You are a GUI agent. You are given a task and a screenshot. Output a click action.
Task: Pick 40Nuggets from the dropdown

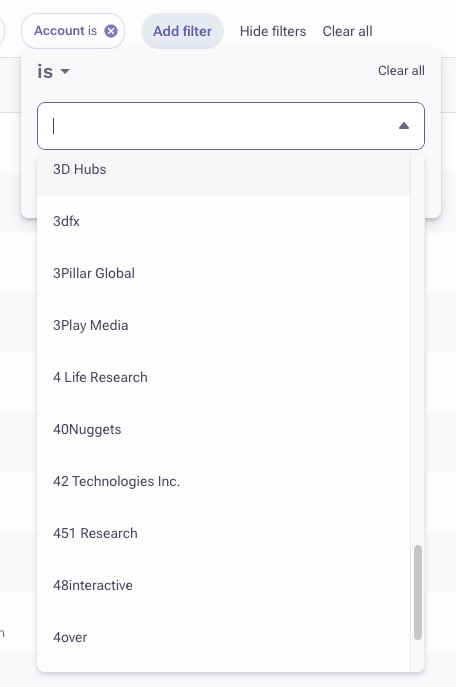coord(223,429)
